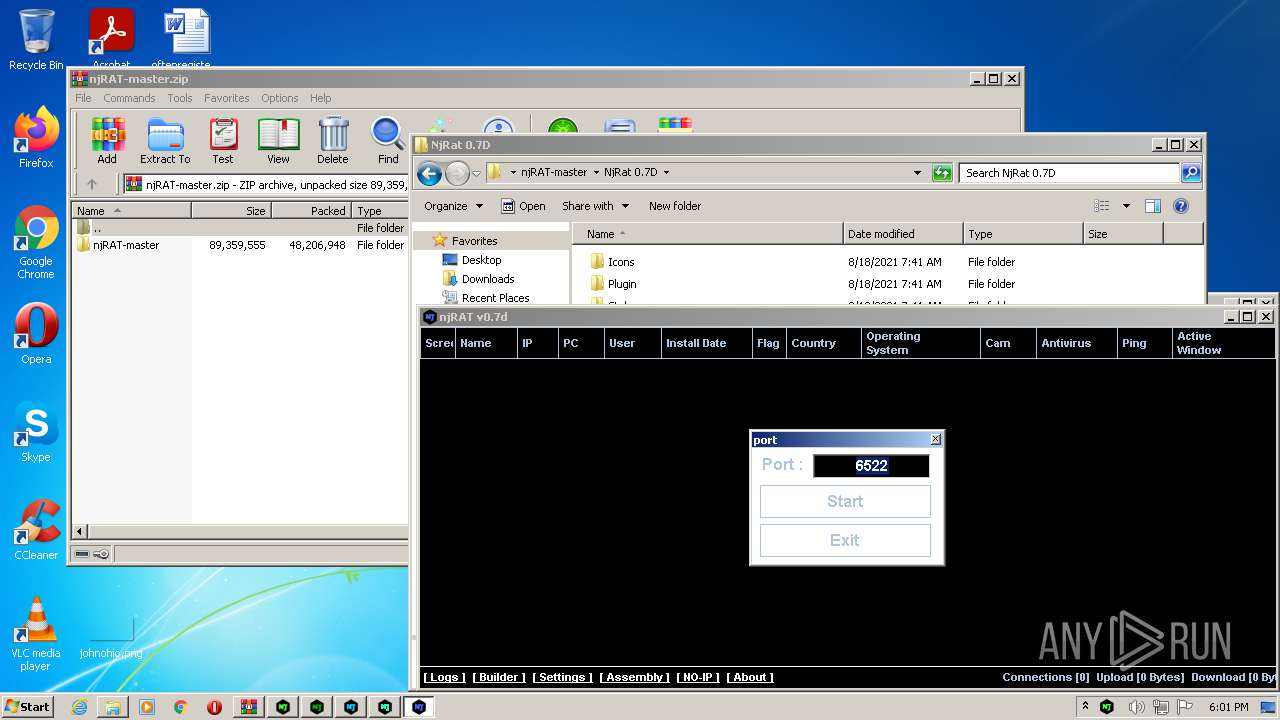Click WinRAR Find icon

coord(388,140)
